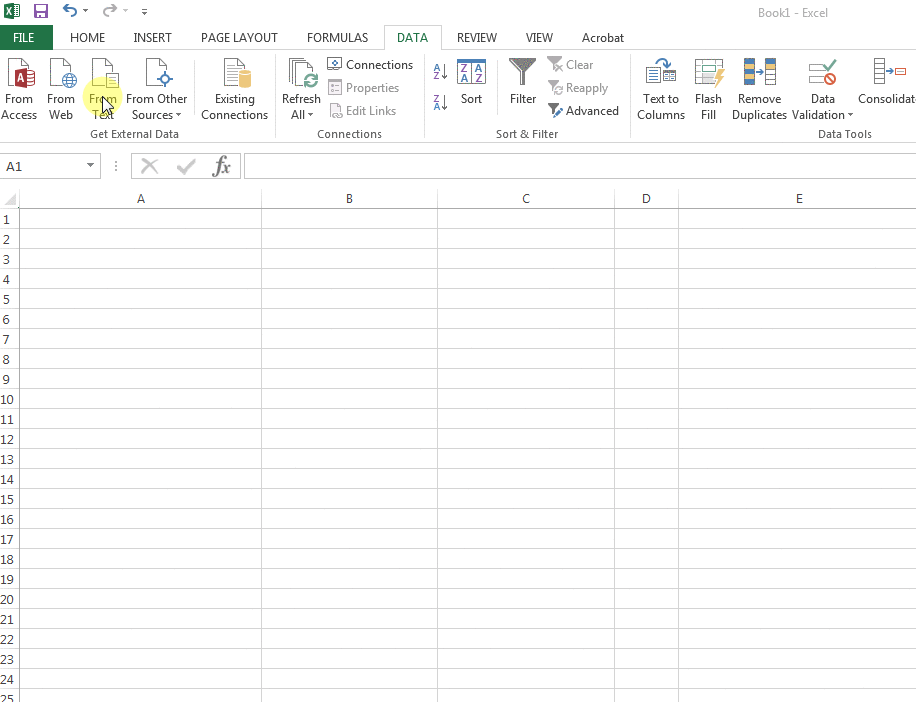The image size is (916, 702).
Task: Select column B header
Action: coord(349,199)
